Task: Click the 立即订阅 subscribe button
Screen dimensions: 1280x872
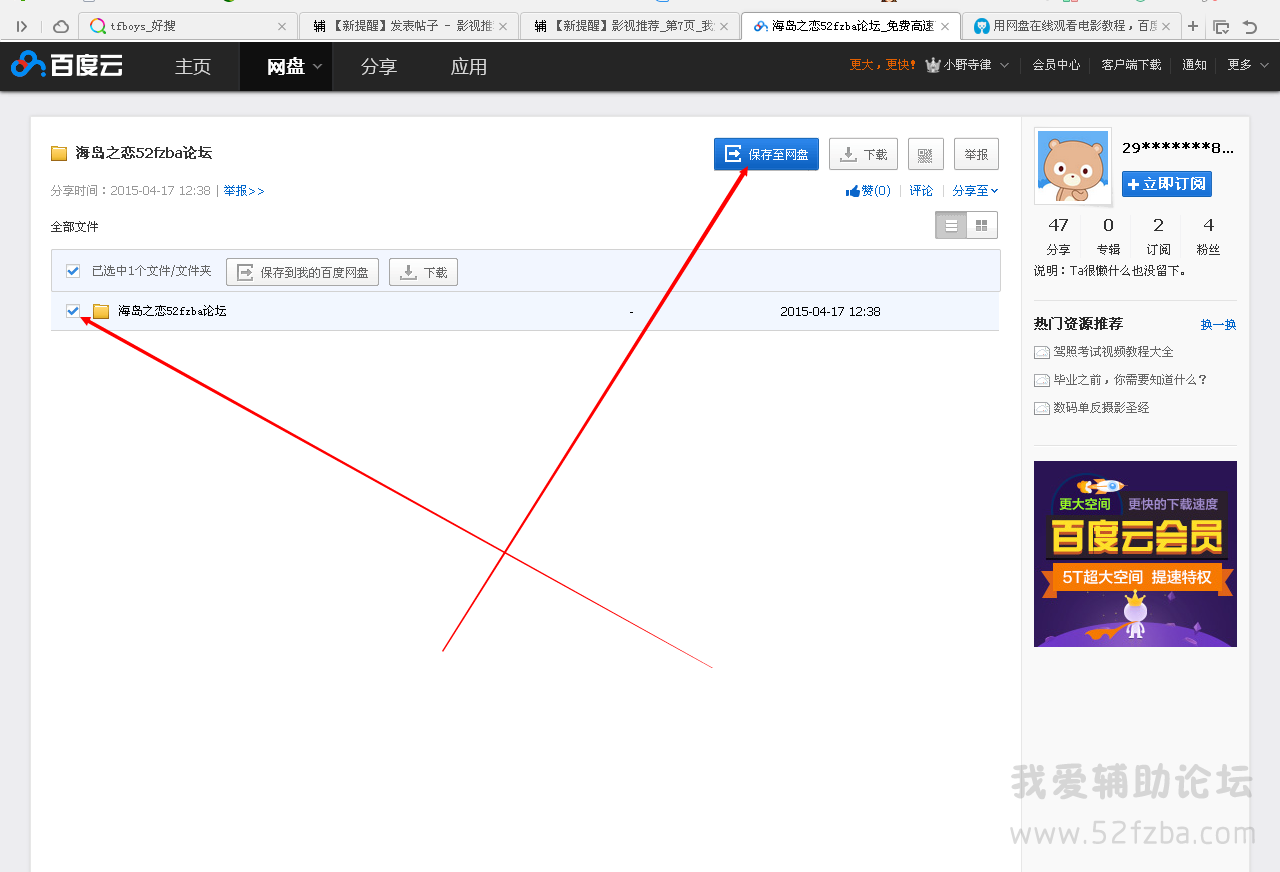Action: [x=1166, y=184]
